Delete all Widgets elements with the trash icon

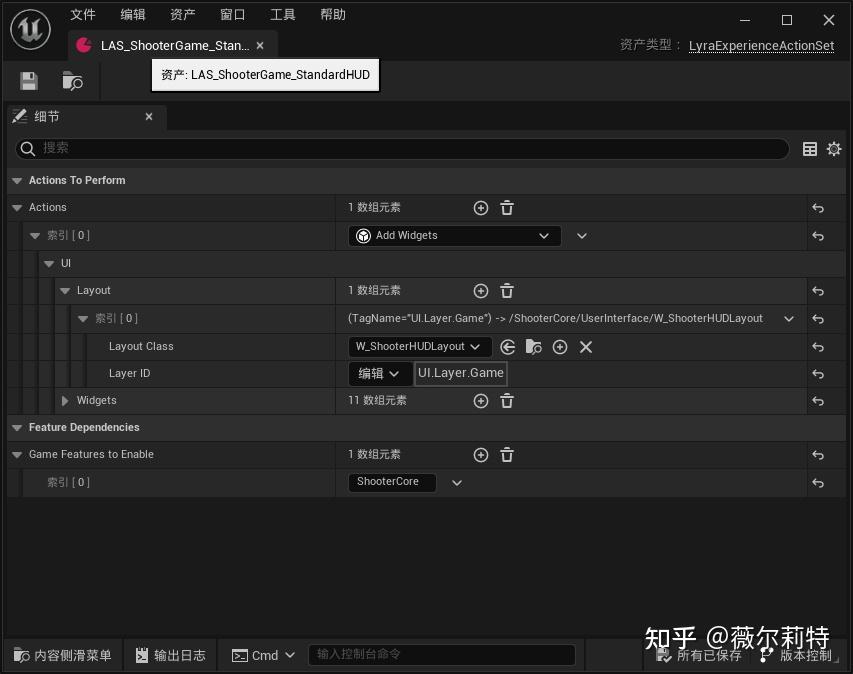point(507,400)
